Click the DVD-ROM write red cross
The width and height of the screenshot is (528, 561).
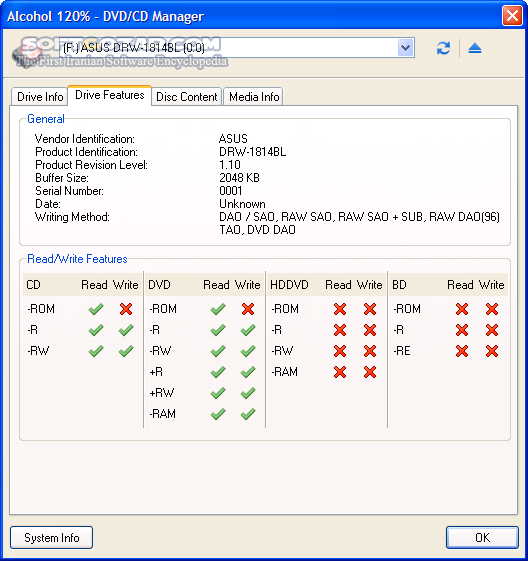pyautogui.click(x=248, y=309)
